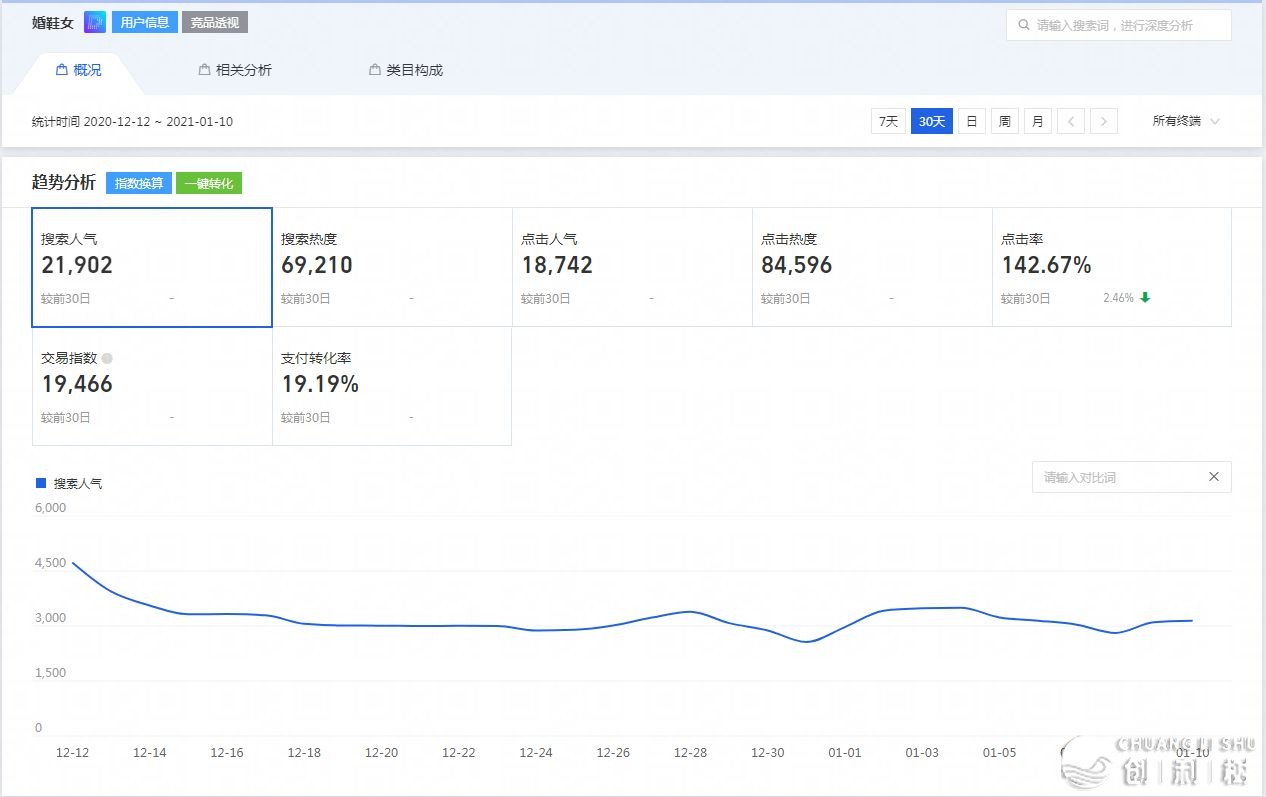
Task: Click the bag icon on 相关分析 tab
Action: tap(205, 70)
